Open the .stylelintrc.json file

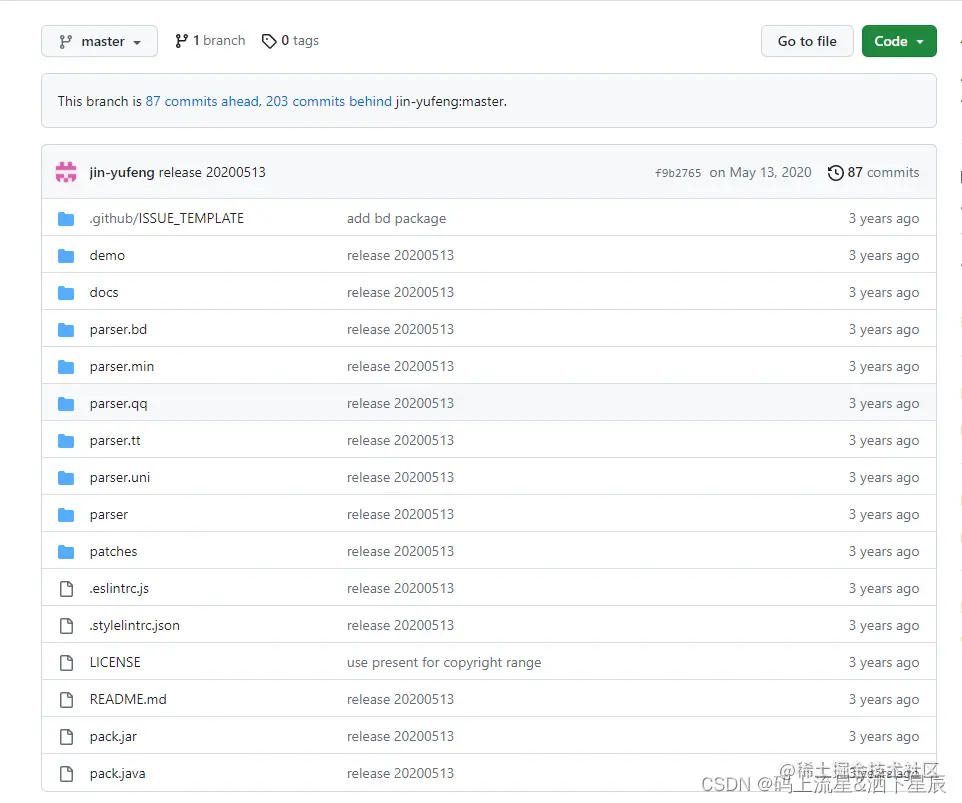point(135,625)
